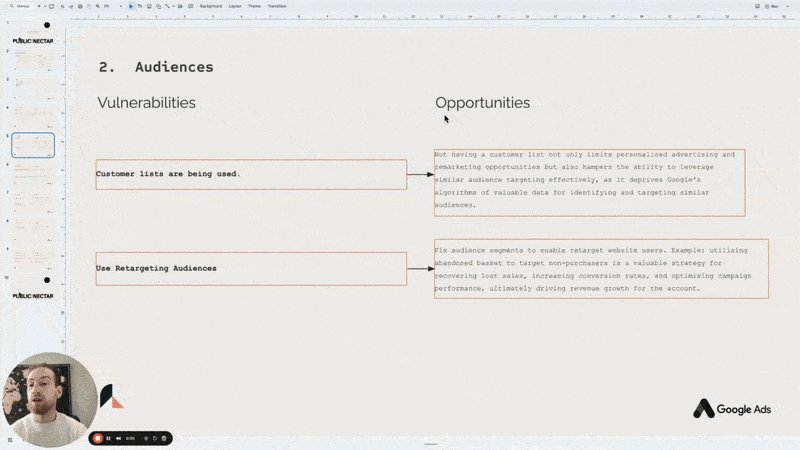Click the restart recording icon
This screenshot has height=450, width=800.
(x=155, y=438)
